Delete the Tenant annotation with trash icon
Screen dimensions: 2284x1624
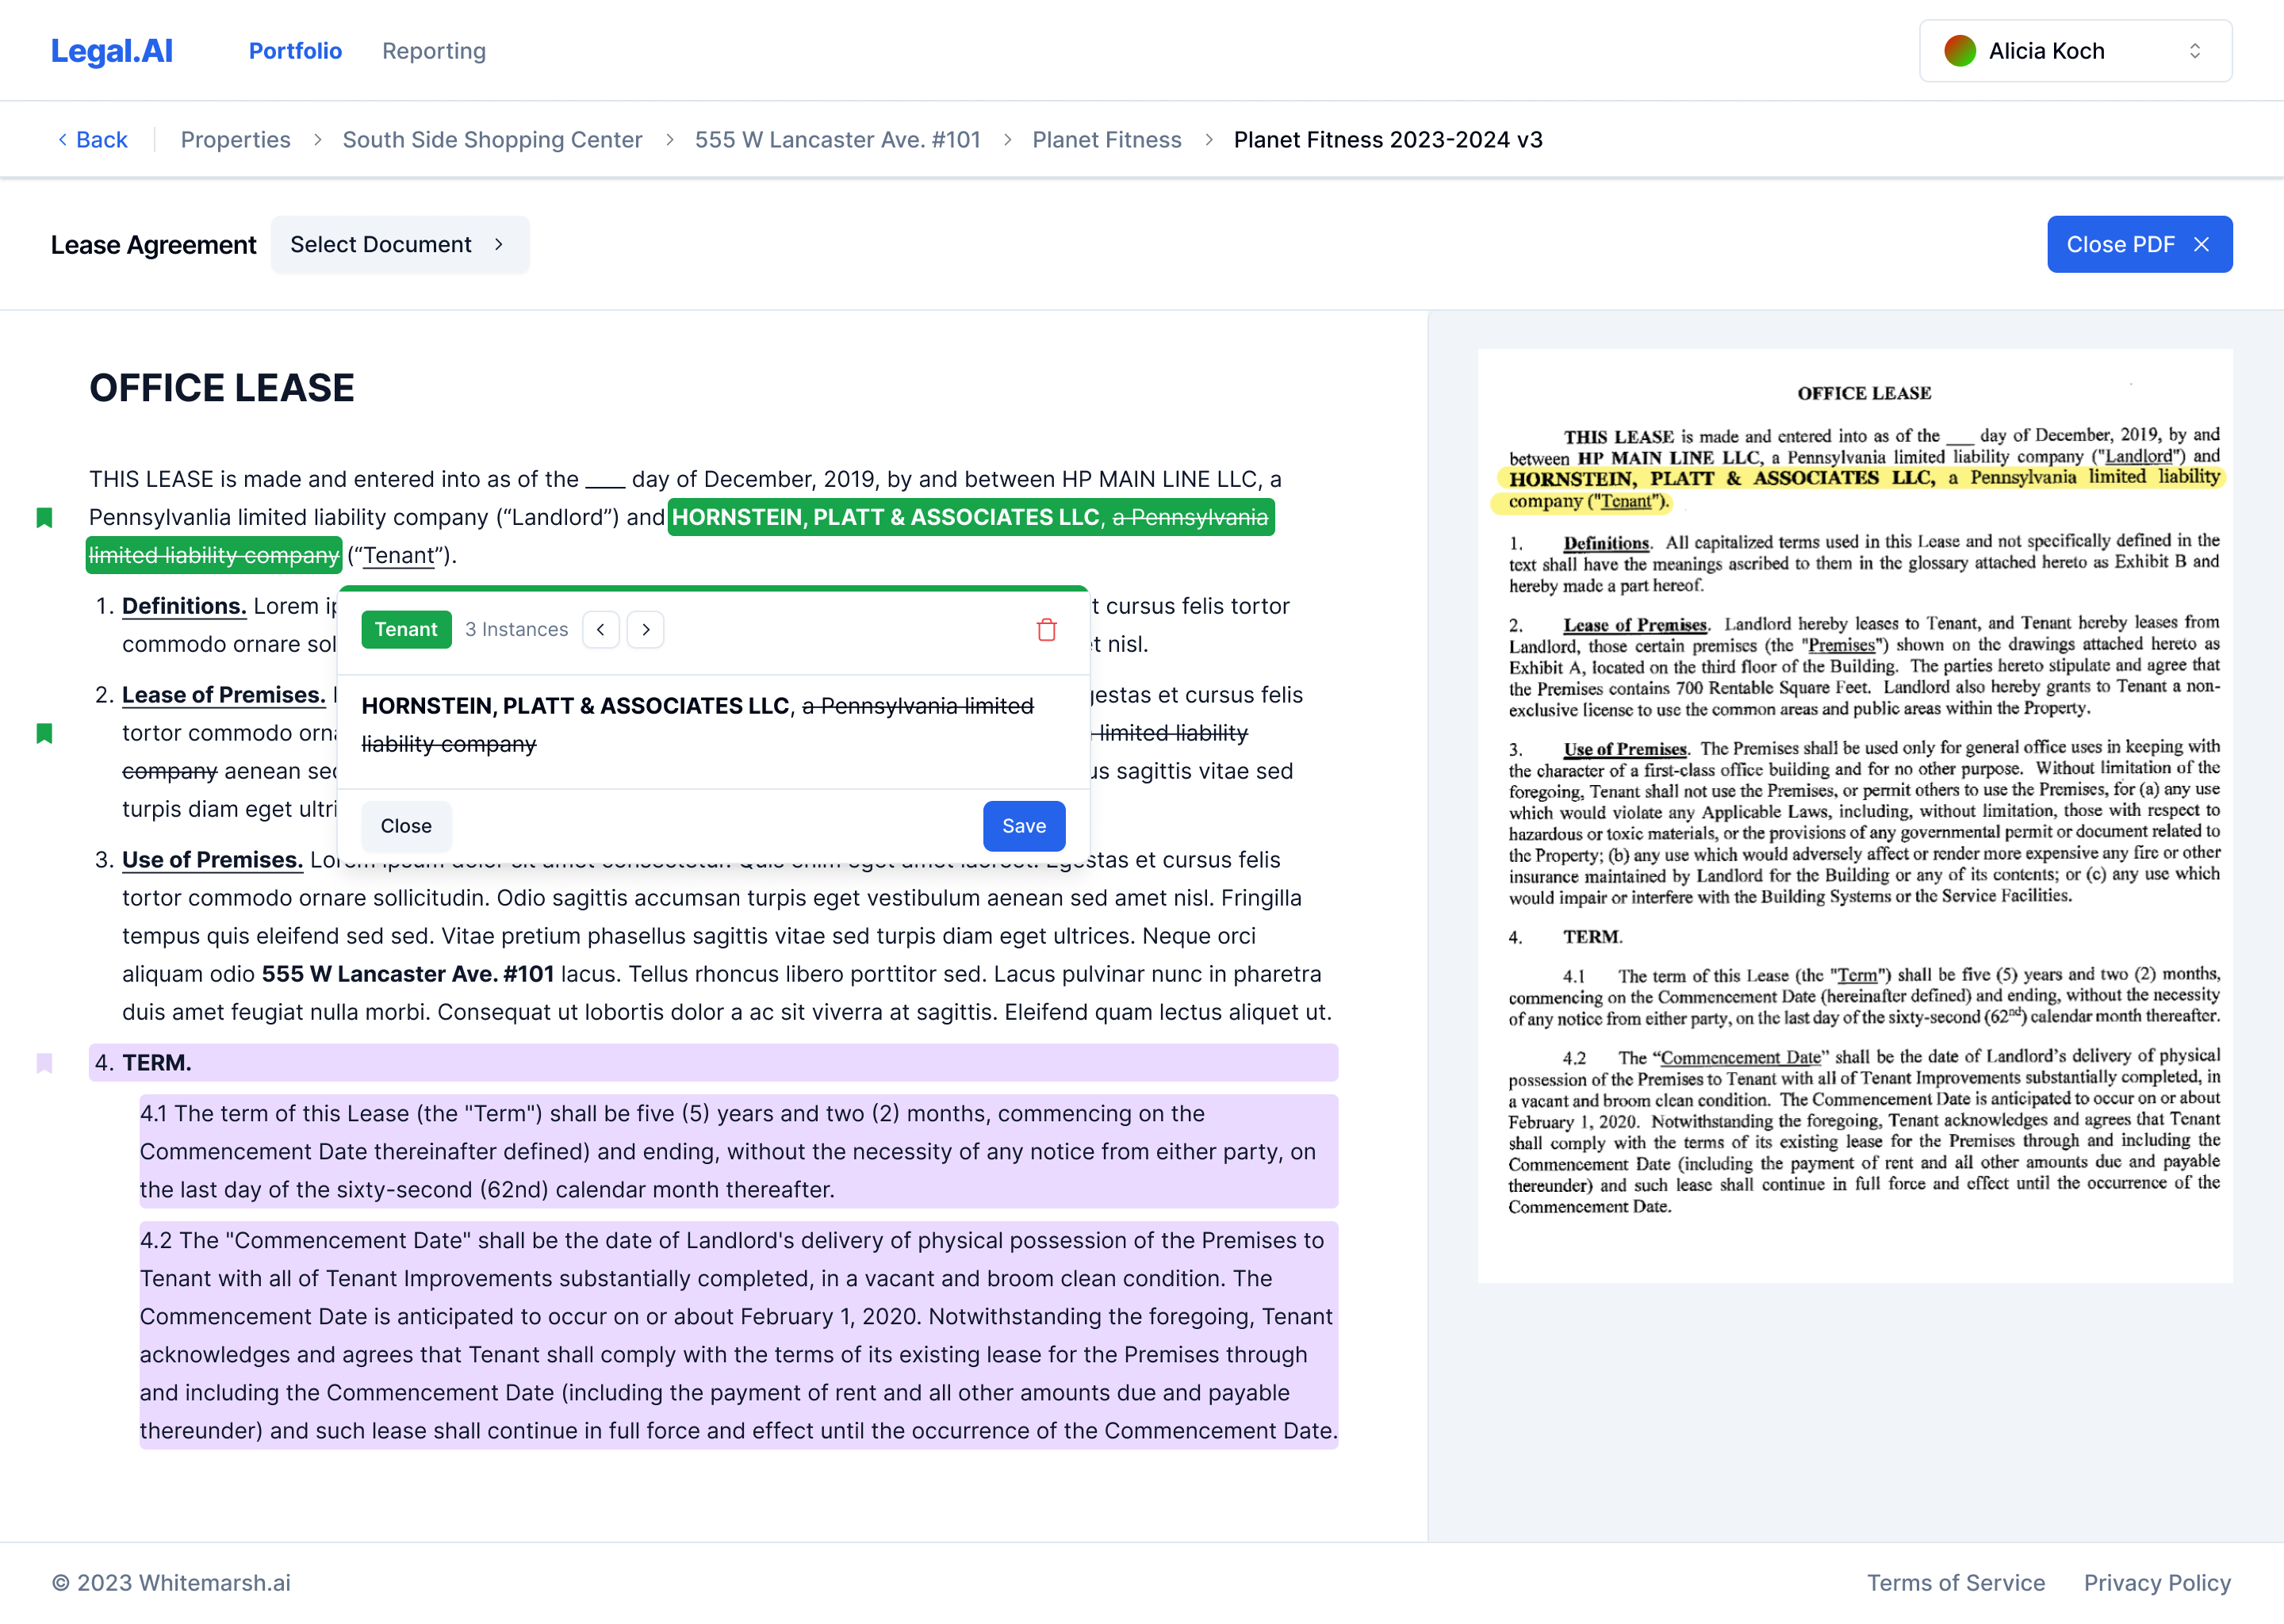point(1047,630)
